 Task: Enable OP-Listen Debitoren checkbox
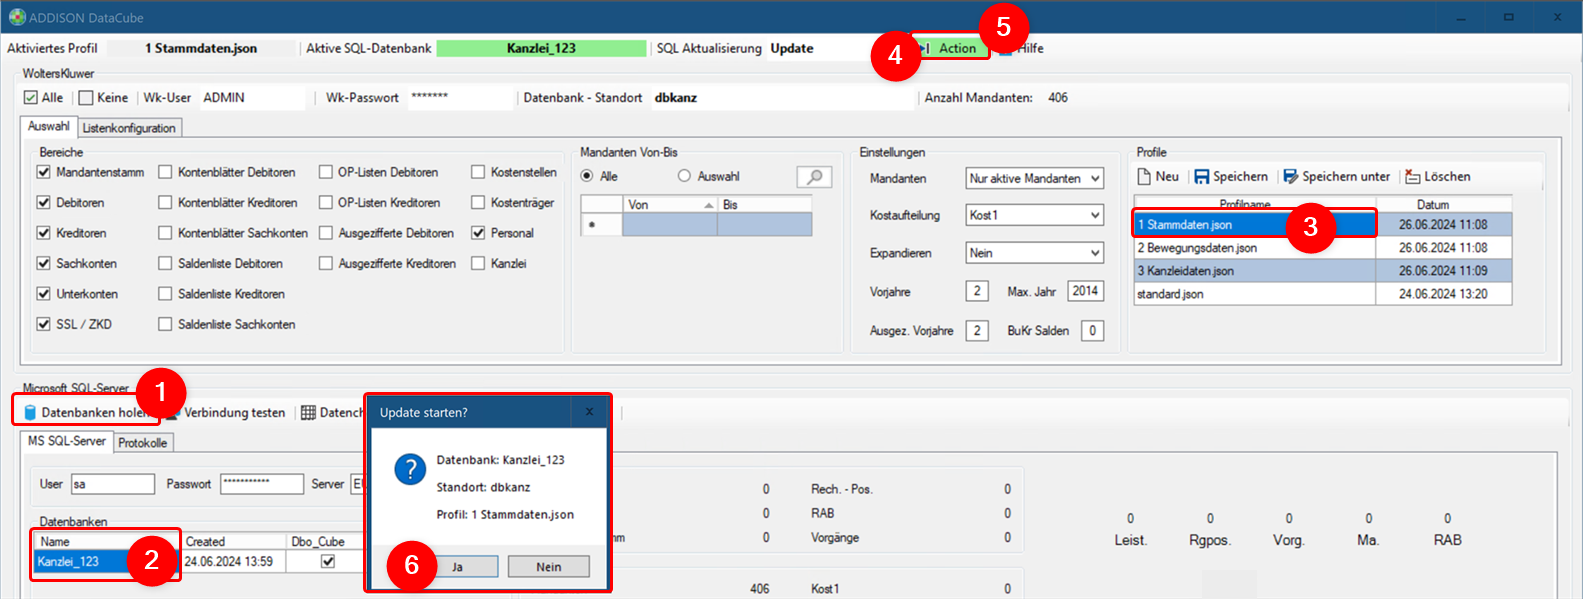coord(326,172)
